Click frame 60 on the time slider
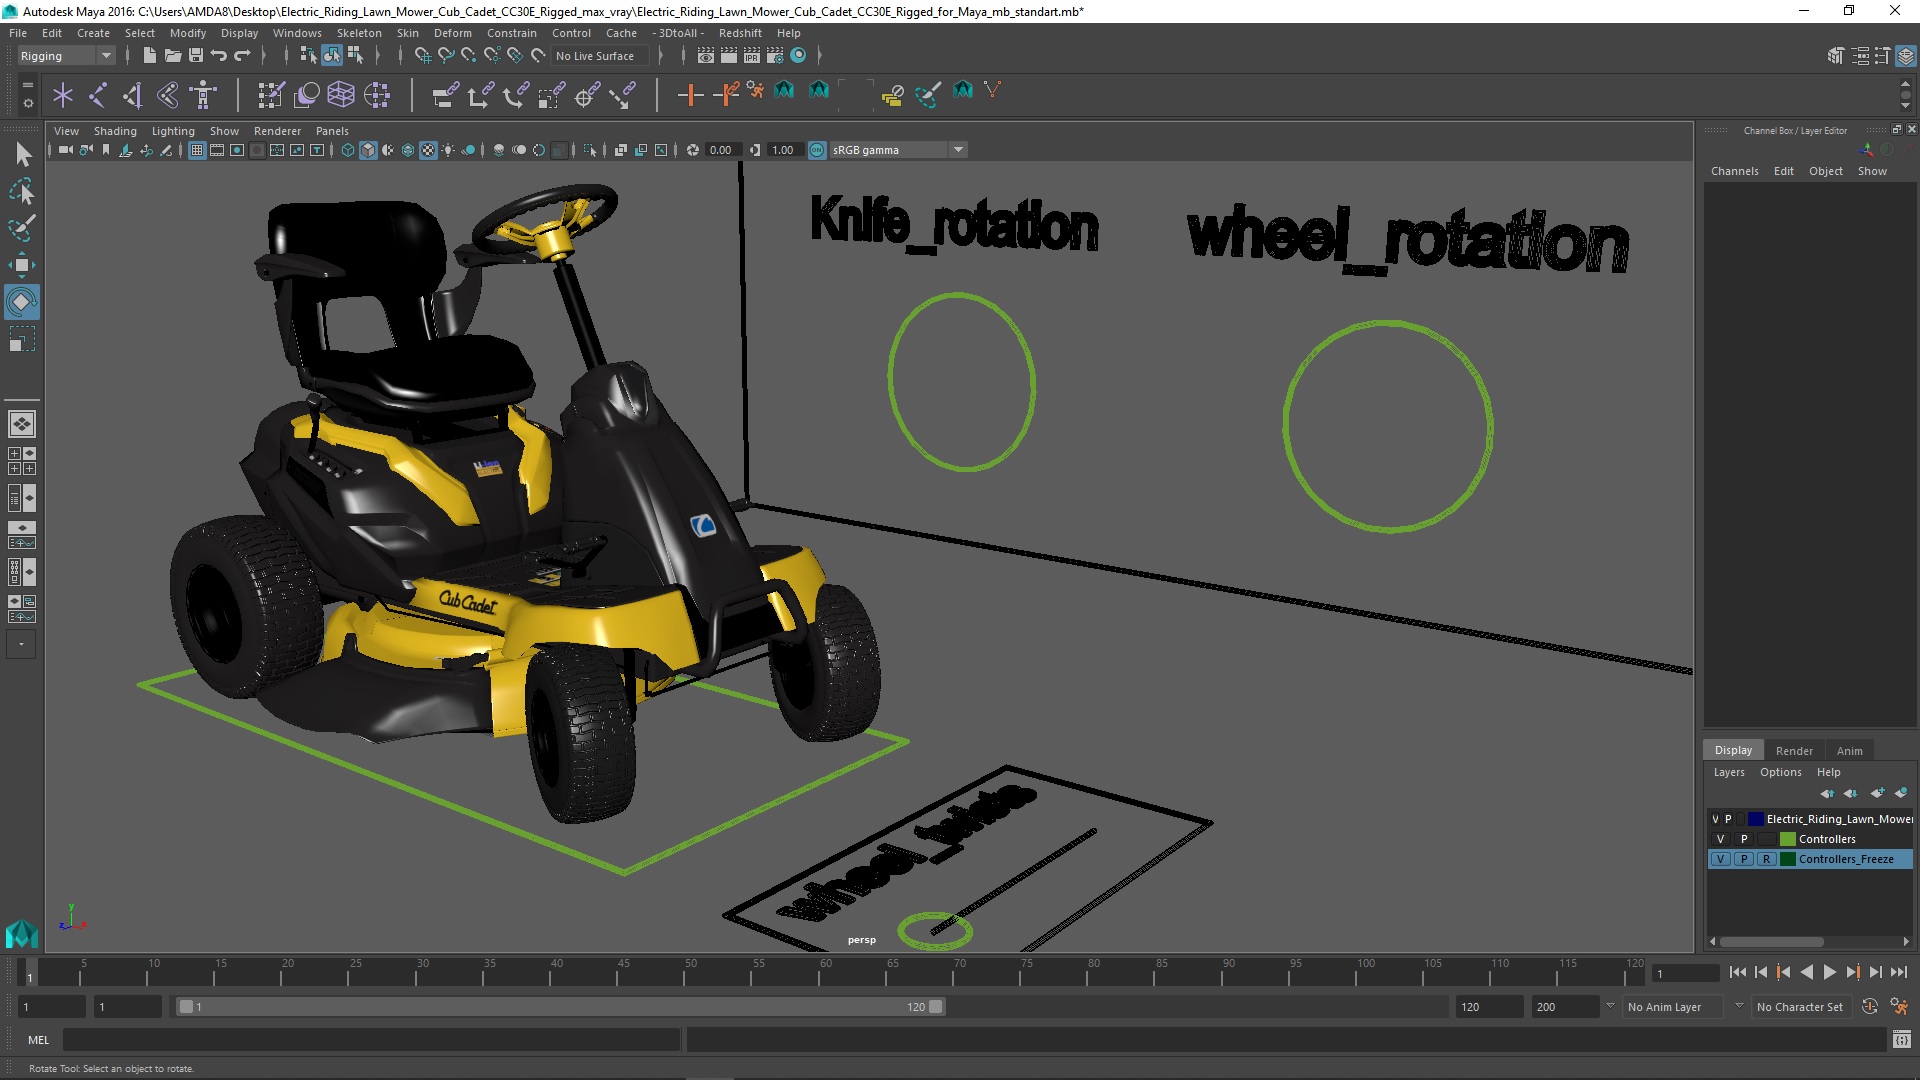The image size is (1920, 1080). tap(826, 972)
